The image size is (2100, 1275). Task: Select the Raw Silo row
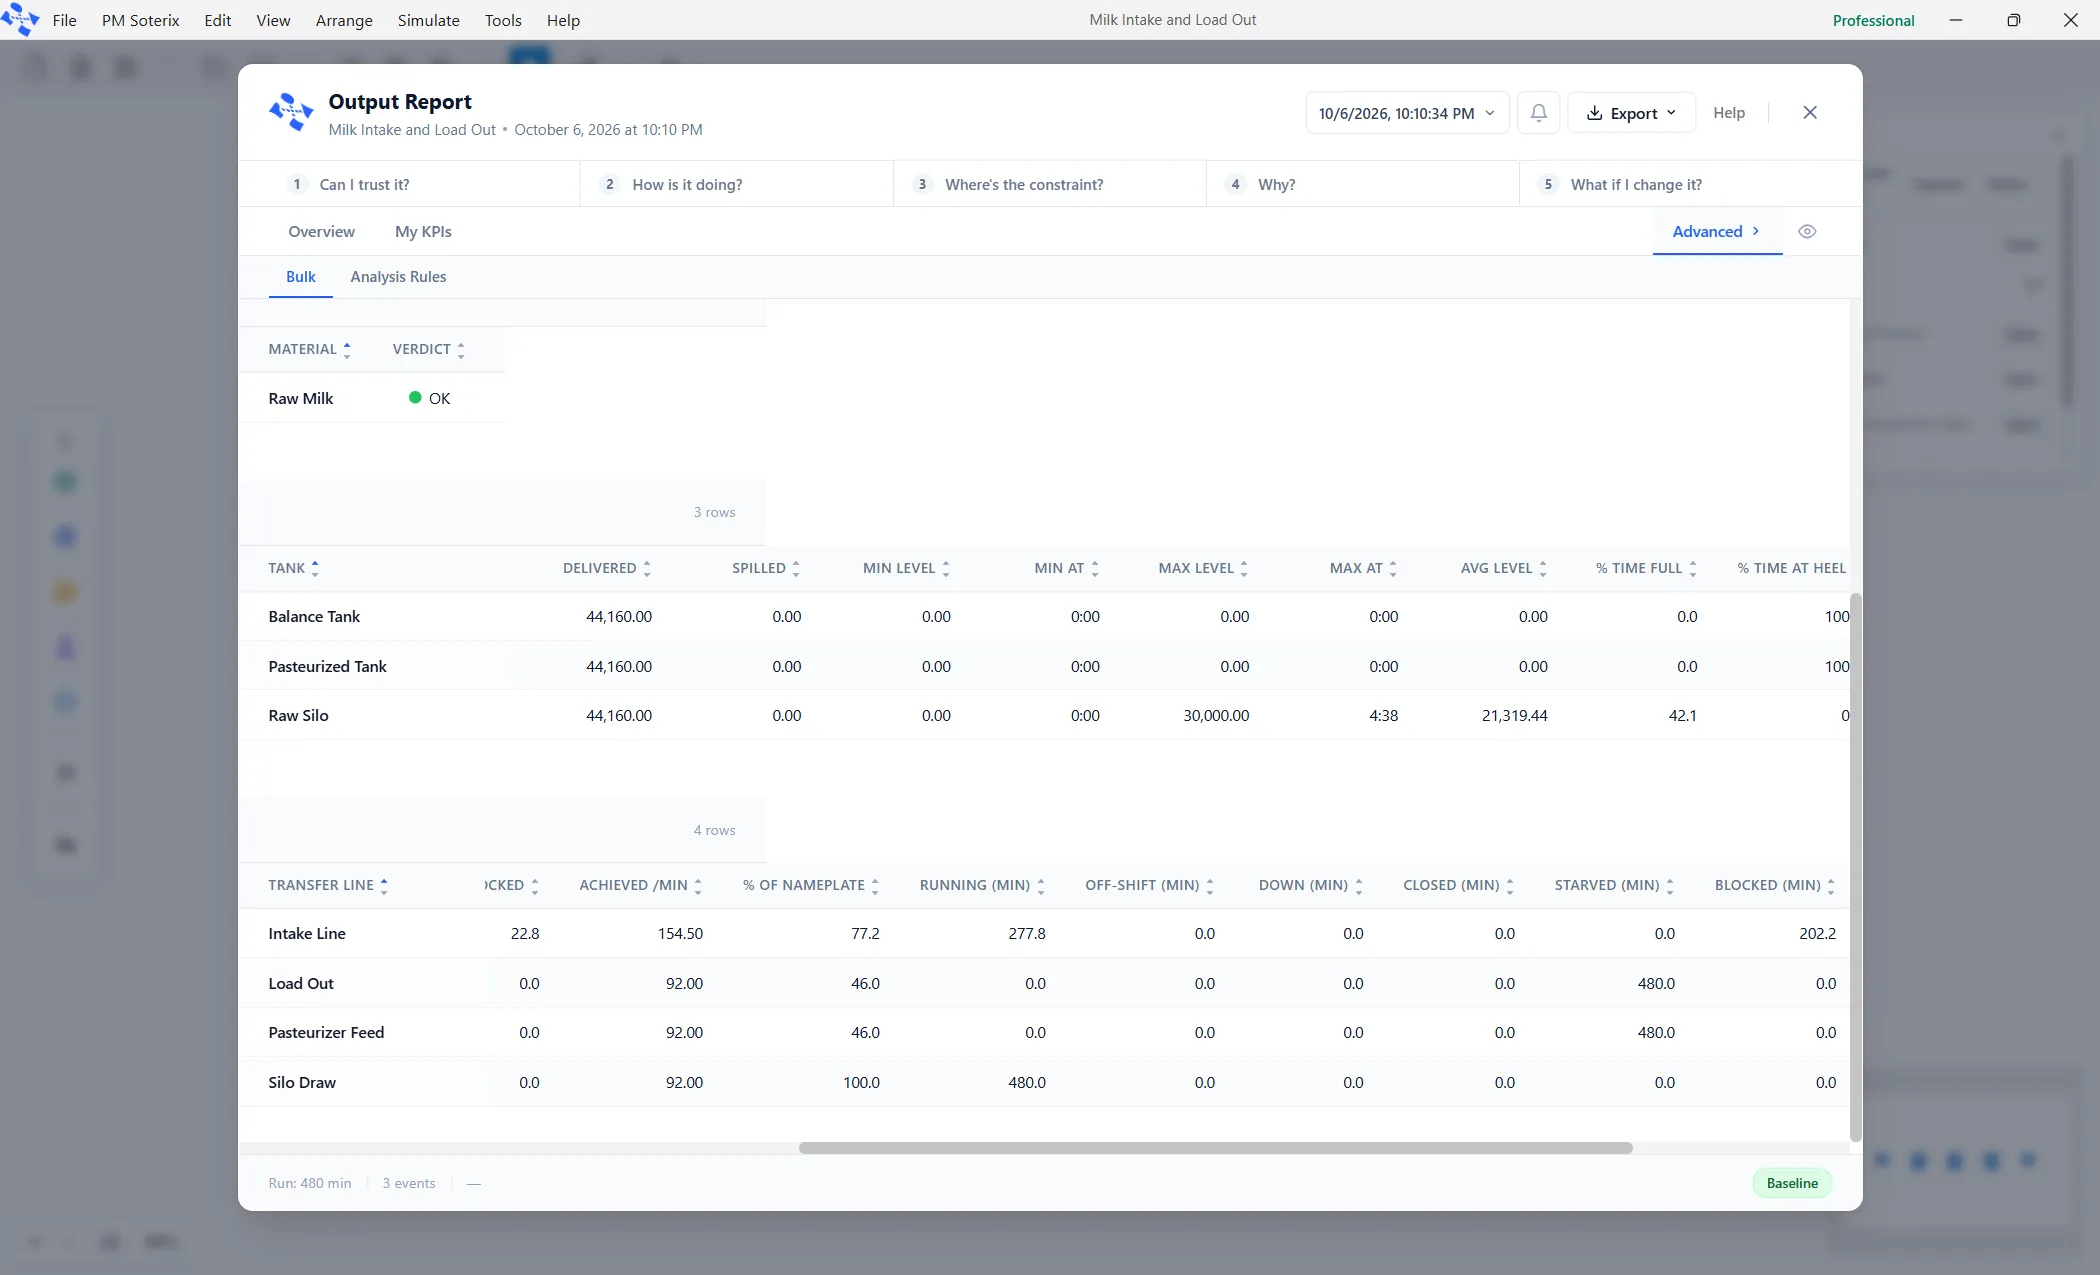[1043, 715]
